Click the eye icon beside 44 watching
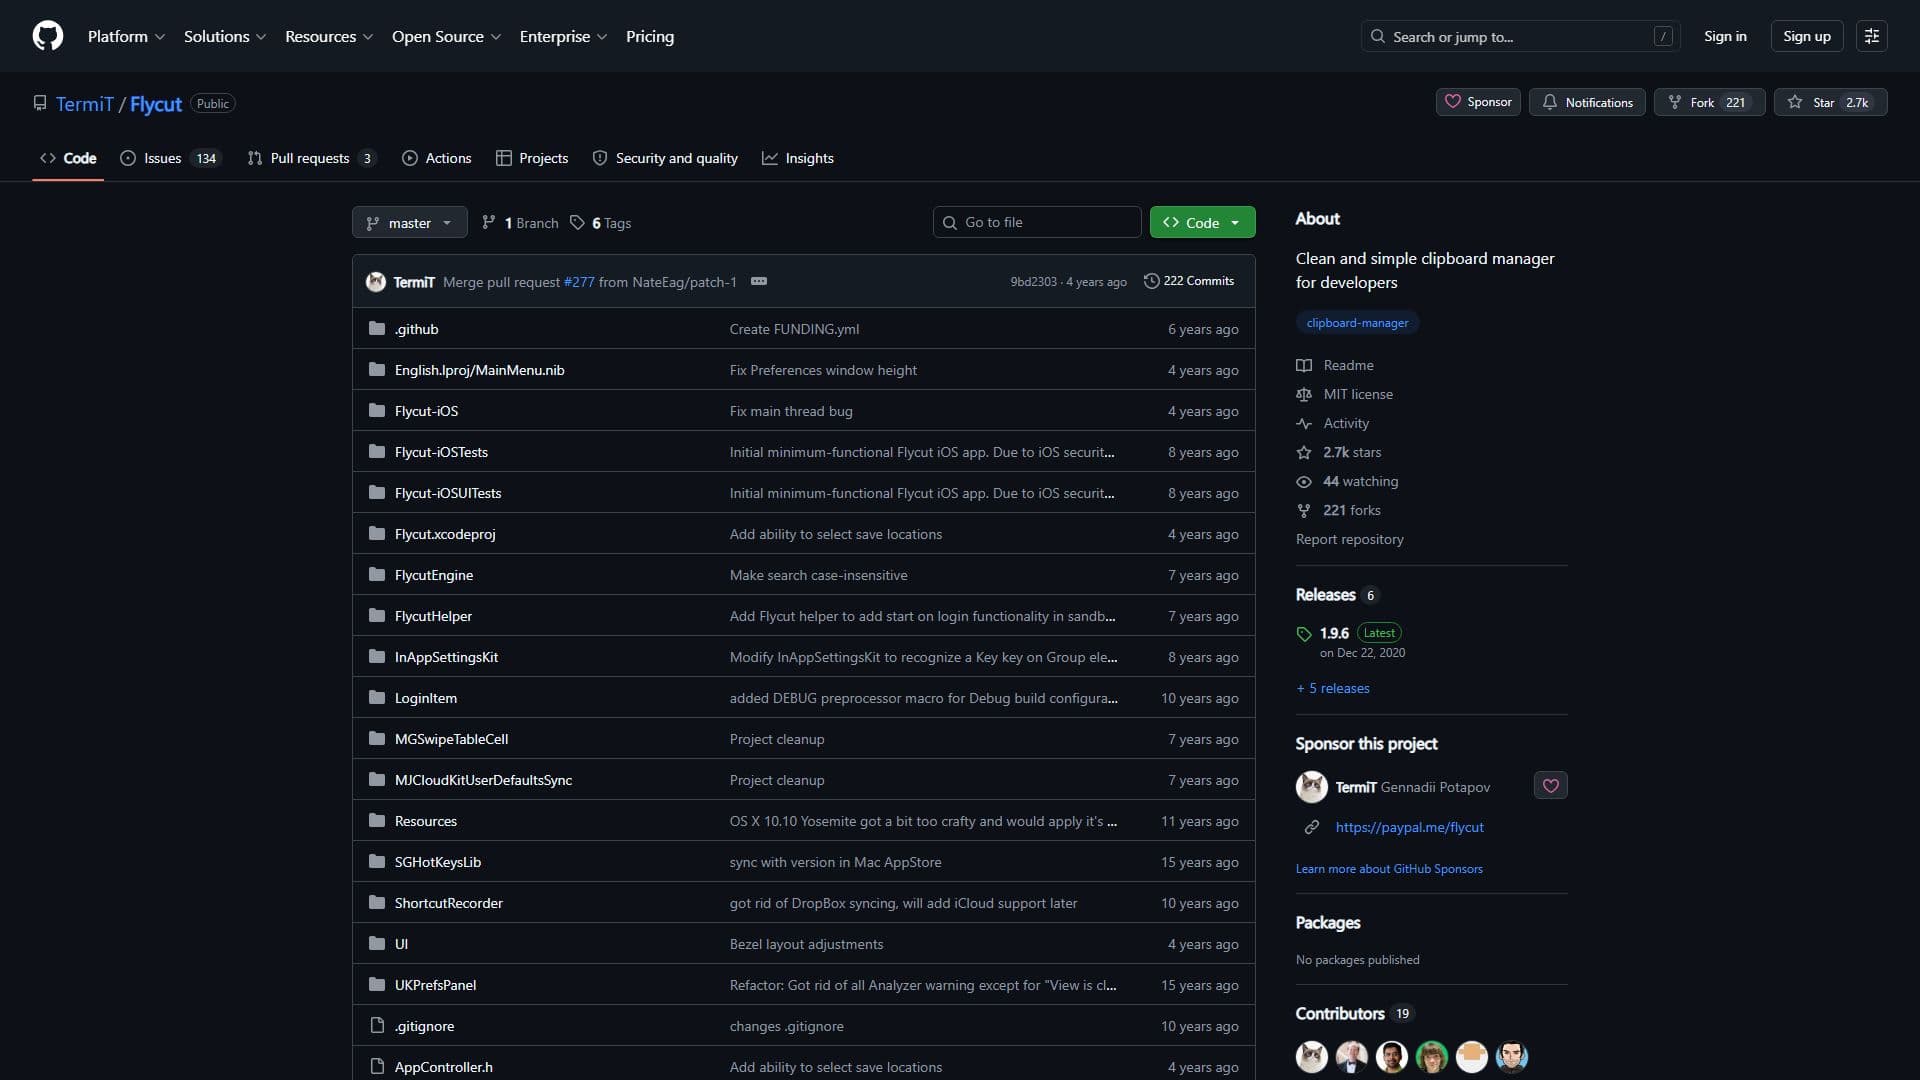The height and width of the screenshot is (1080, 1920). [1304, 481]
